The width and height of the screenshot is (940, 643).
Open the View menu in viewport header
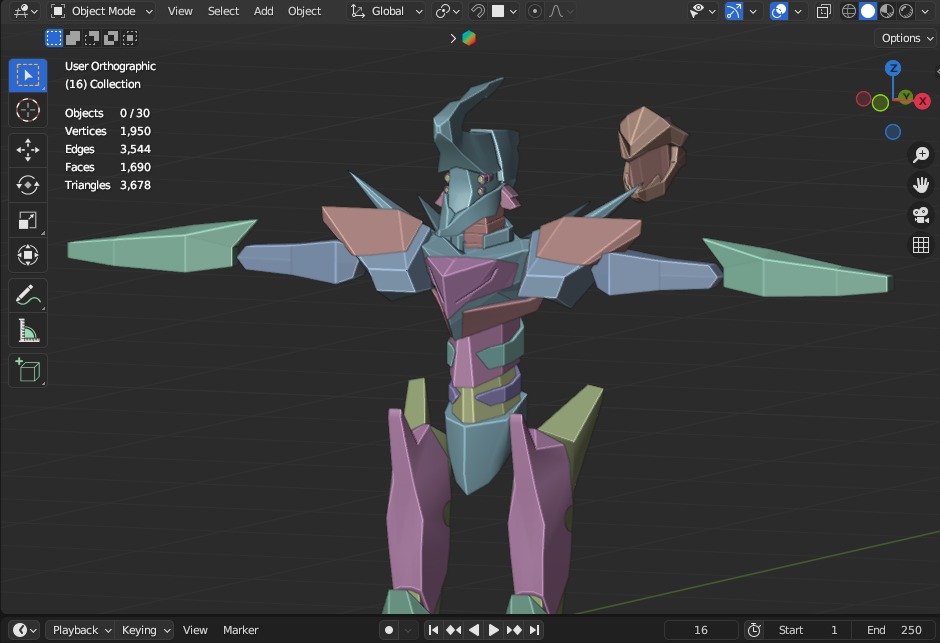[x=180, y=11]
